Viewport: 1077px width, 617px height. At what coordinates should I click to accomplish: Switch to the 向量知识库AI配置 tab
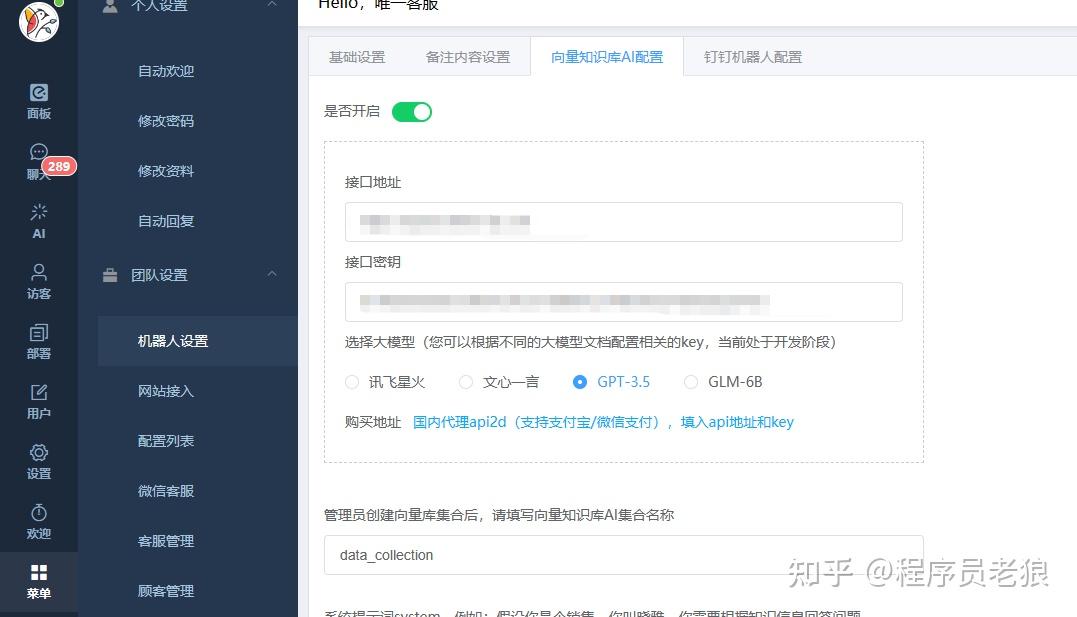(607, 57)
